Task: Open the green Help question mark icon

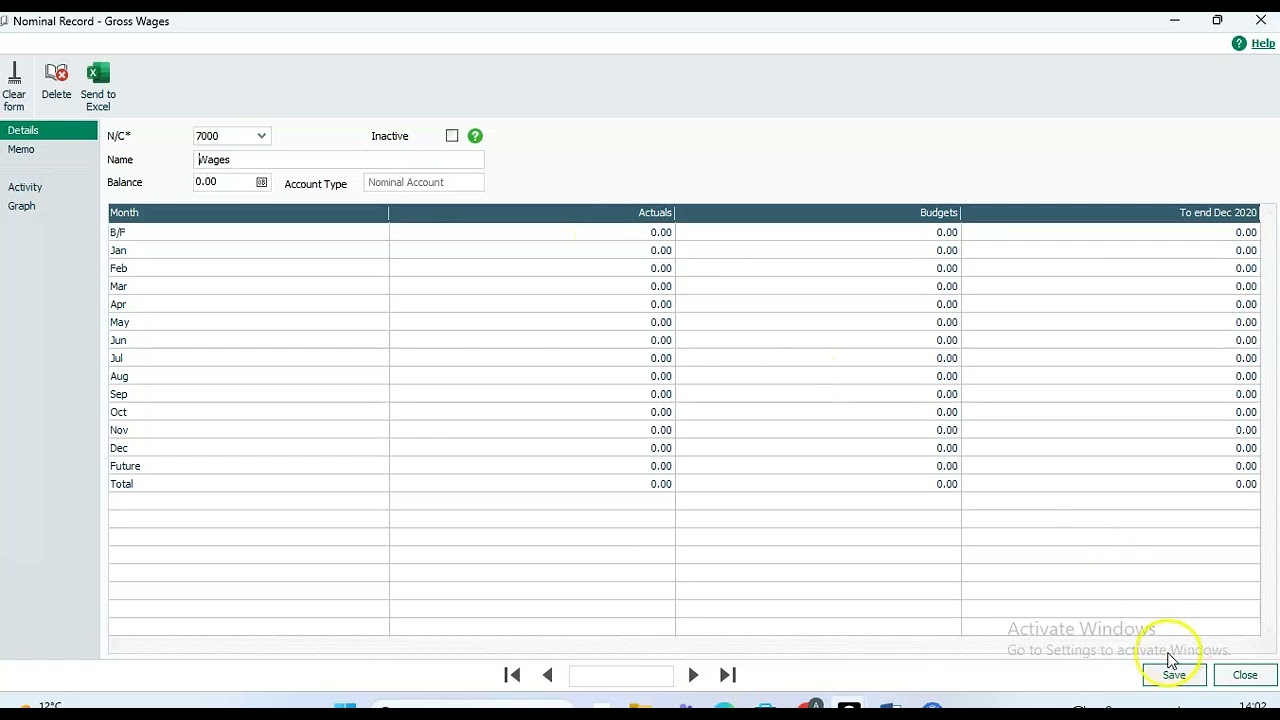Action: [1239, 43]
